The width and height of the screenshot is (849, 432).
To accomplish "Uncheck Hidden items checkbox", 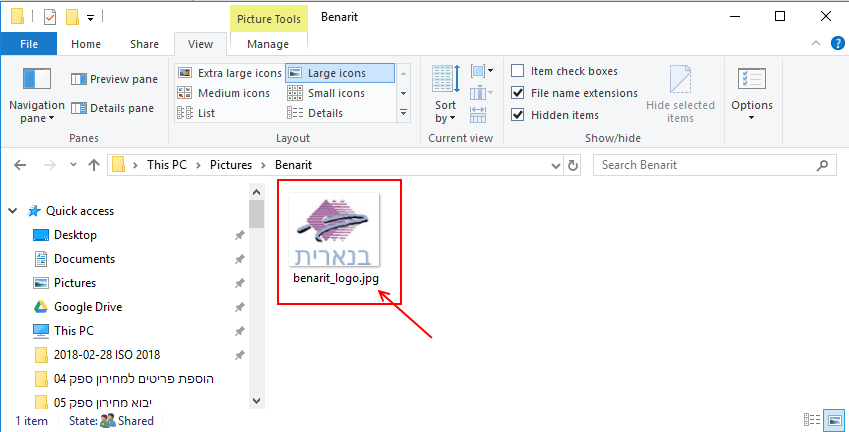I will [x=518, y=115].
